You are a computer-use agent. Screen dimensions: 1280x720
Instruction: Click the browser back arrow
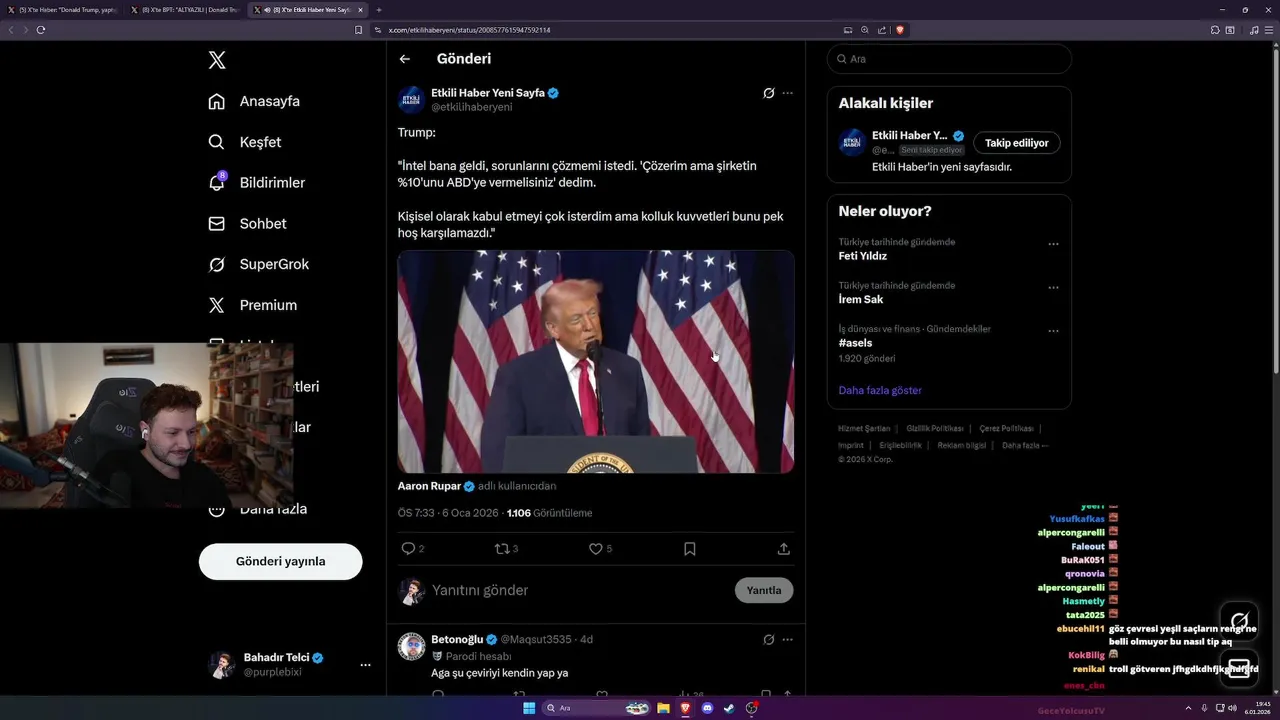(11, 30)
